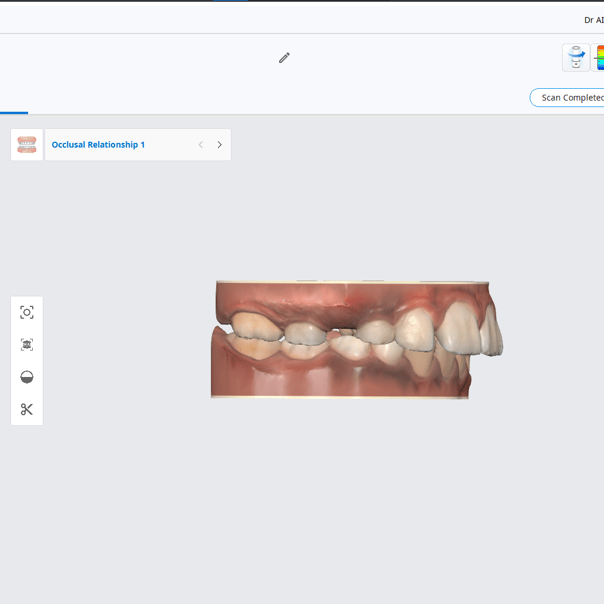Click the 3D teeth scan model
Screen dimensions: 604x604
[x=356, y=339]
